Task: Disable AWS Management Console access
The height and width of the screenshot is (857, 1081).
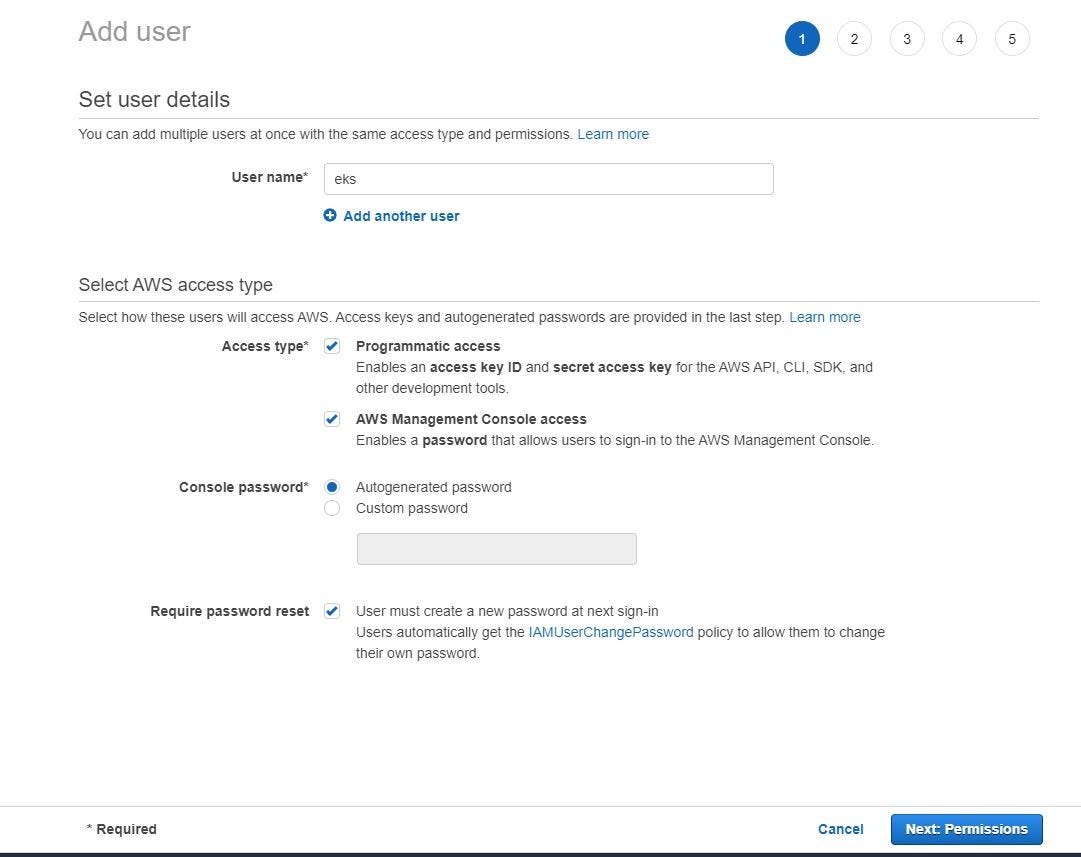Action: pyautogui.click(x=331, y=418)
